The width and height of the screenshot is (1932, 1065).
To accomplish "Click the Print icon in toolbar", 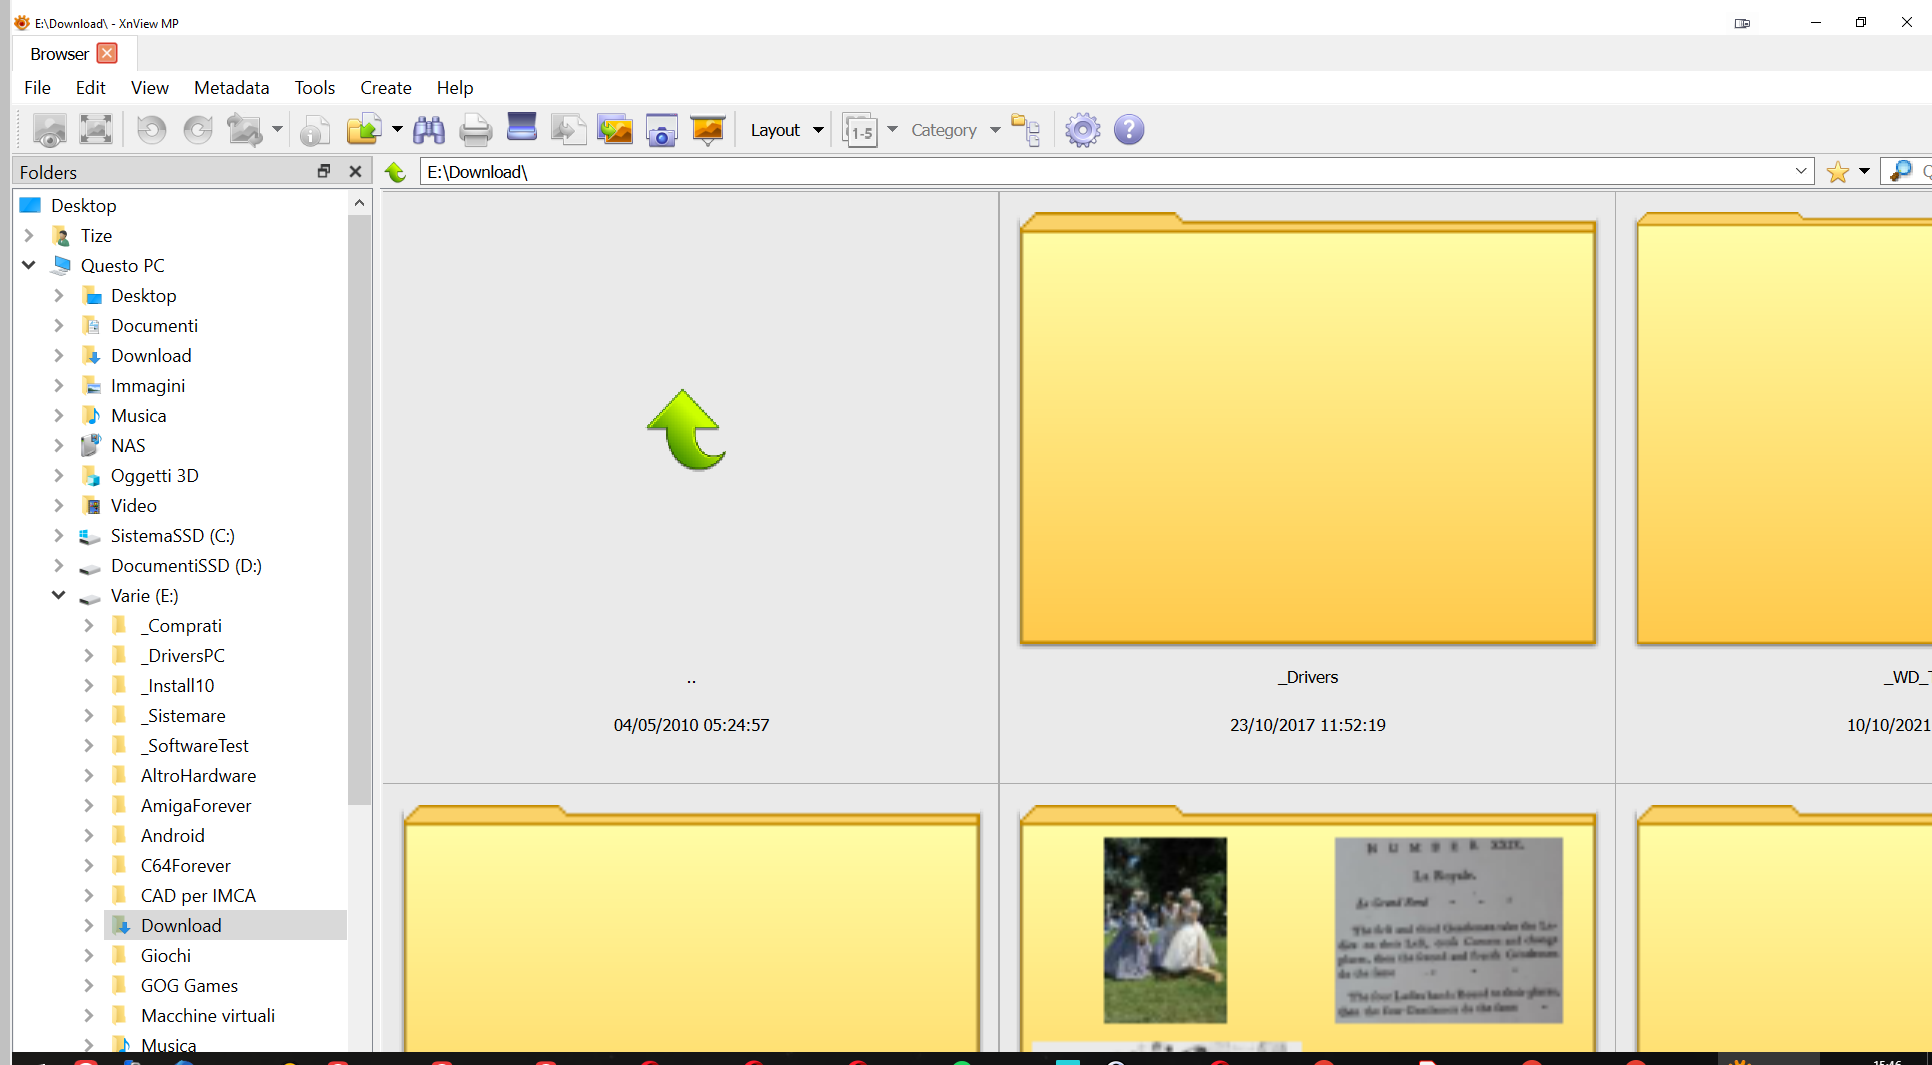I will tap(475, 130).
